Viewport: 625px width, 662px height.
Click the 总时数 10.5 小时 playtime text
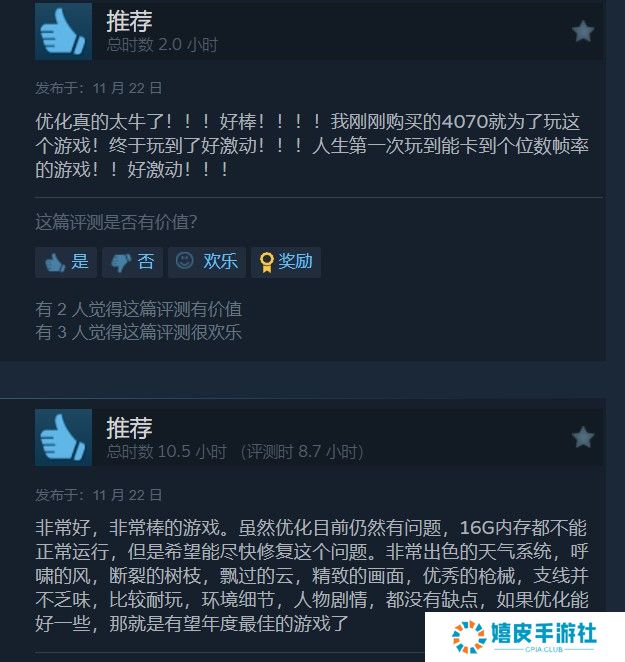pos(166,451)
